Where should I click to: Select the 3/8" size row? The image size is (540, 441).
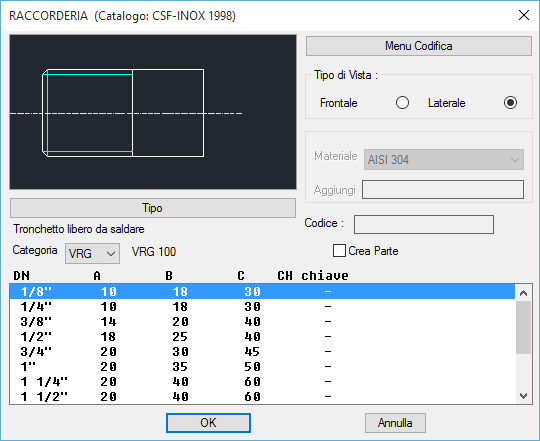point(262,322)
